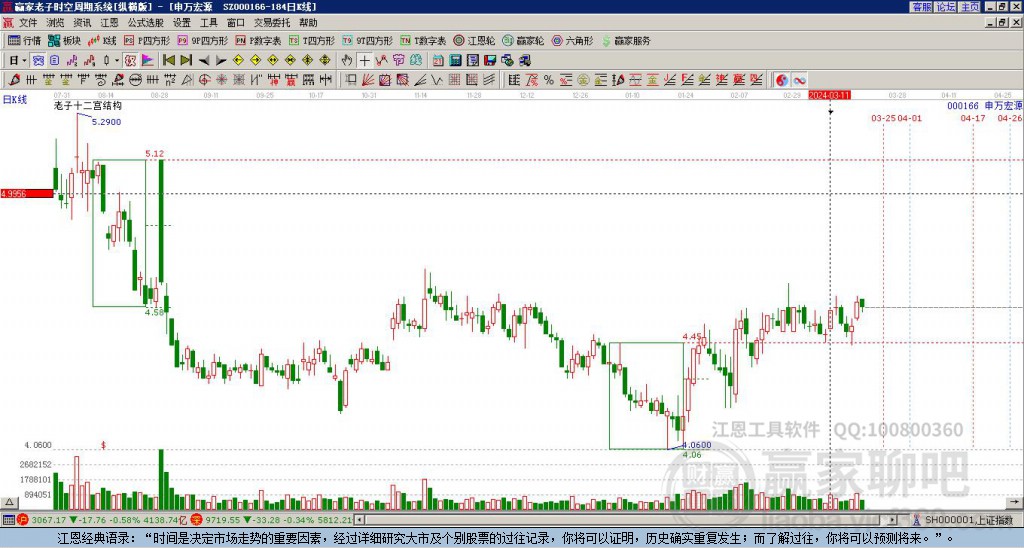
Task: Open the 主页 homepage link
Action: pyautogui.click(x=970, y=7)
